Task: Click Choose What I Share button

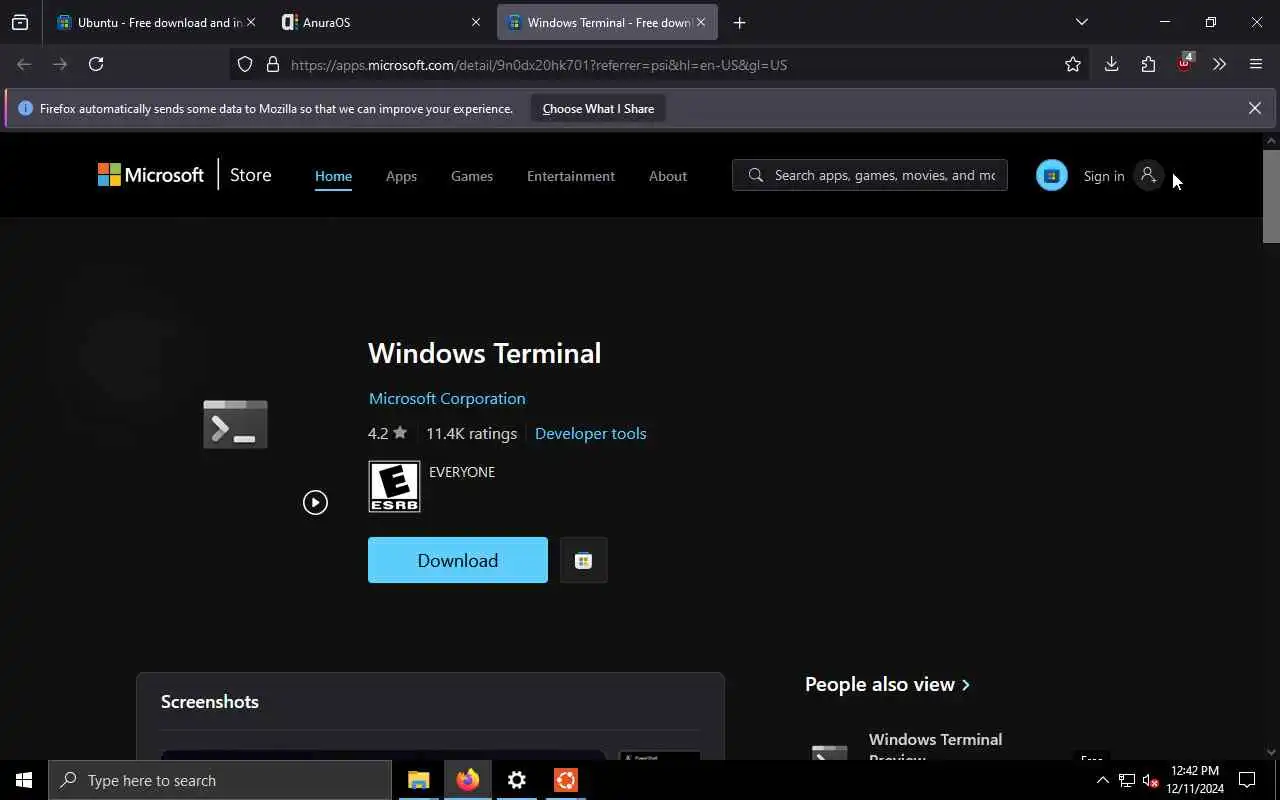Action: [x=598, y=108]
